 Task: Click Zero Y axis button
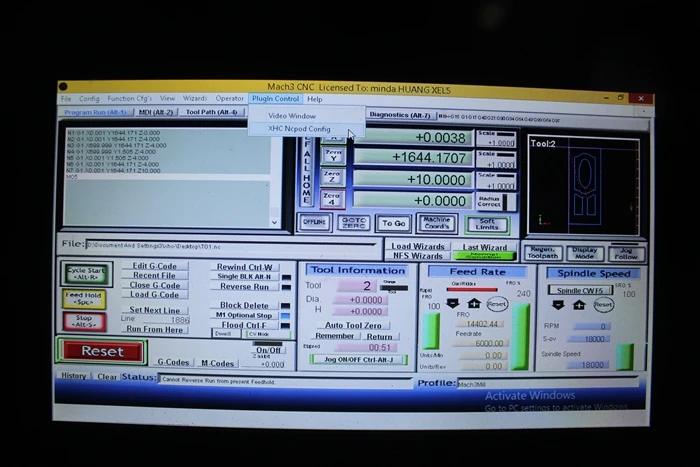pos(333,156)
